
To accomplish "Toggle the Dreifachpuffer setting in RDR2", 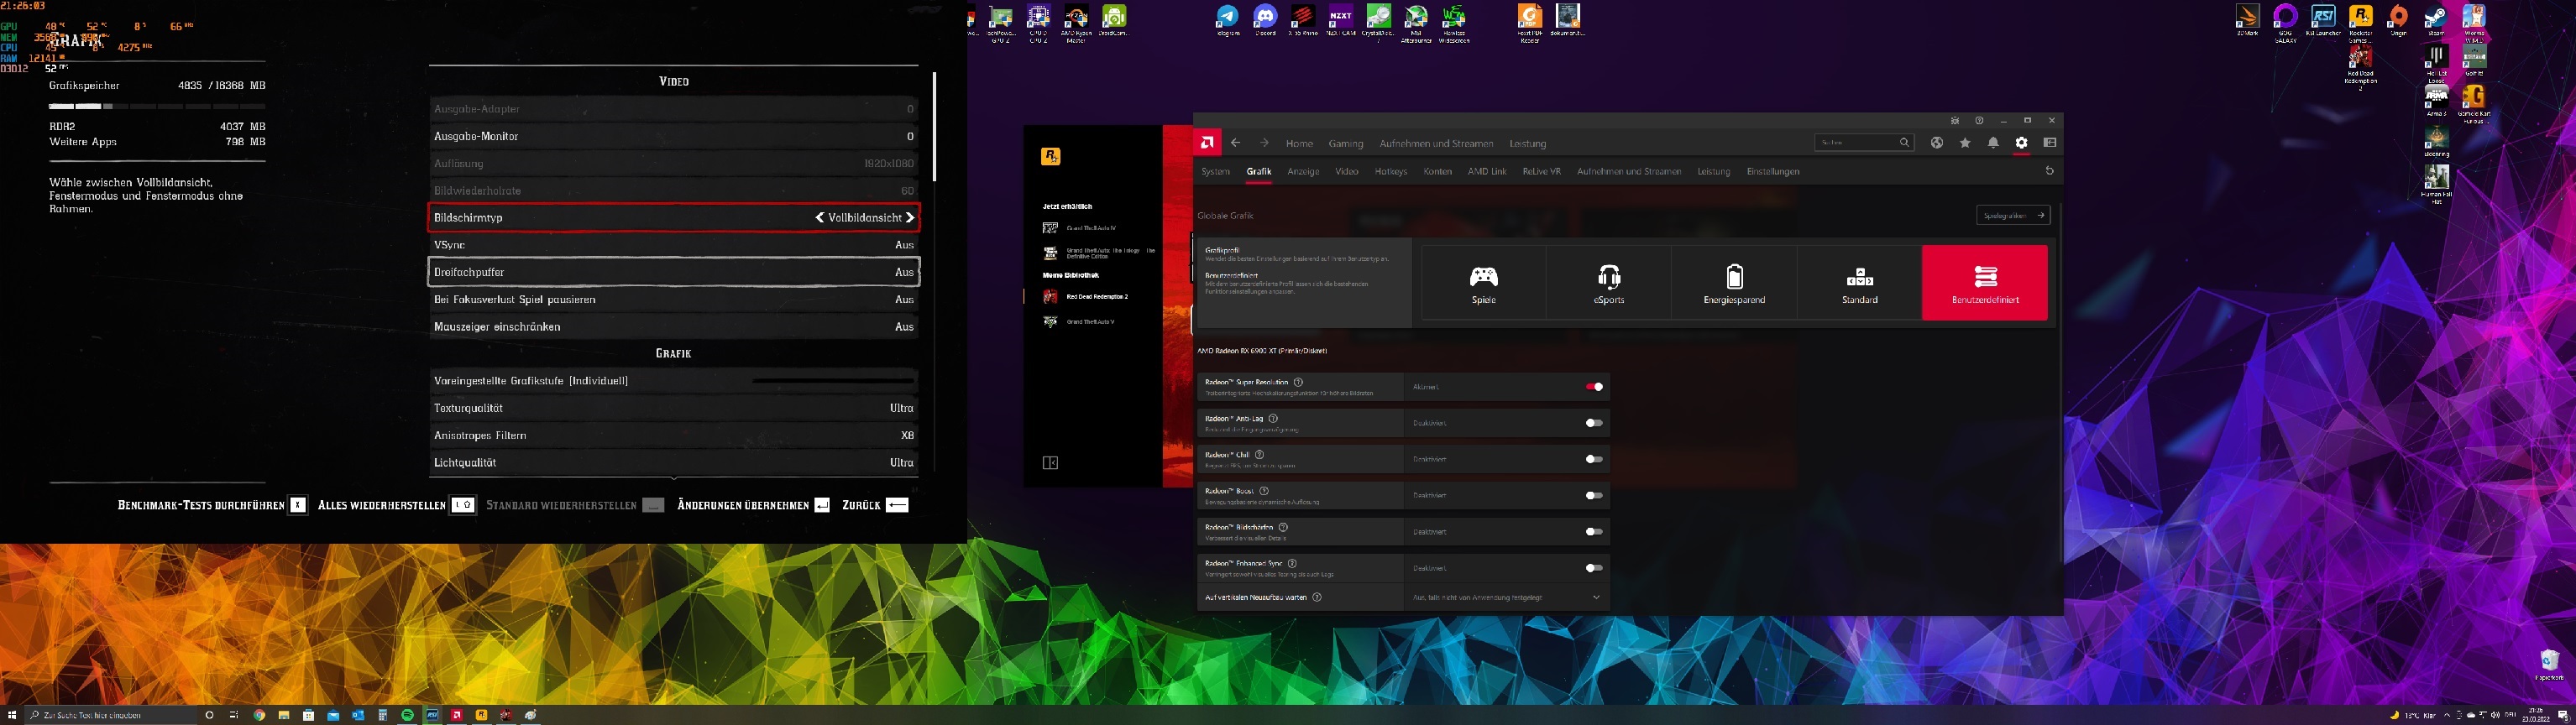I will pyautogui.click(x=674, y=272).
